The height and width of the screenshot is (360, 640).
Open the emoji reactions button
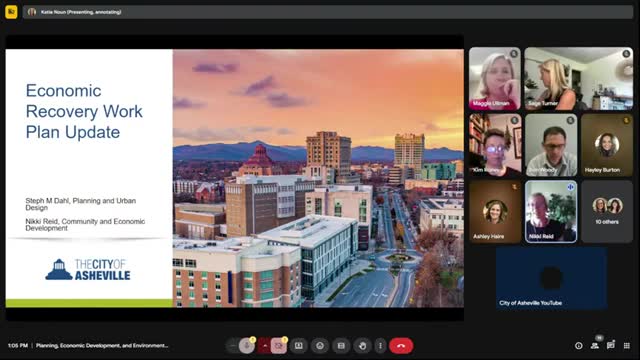pos(320,346)
